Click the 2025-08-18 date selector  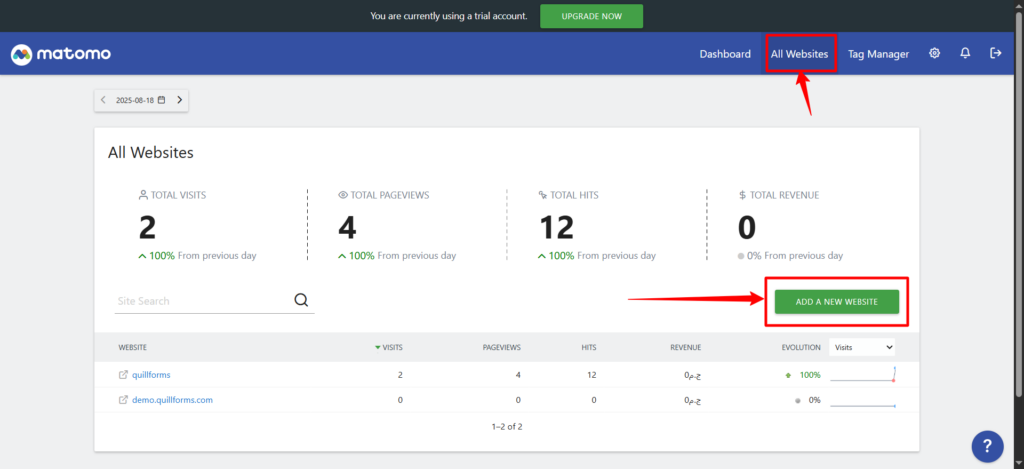tap(141, 101)
